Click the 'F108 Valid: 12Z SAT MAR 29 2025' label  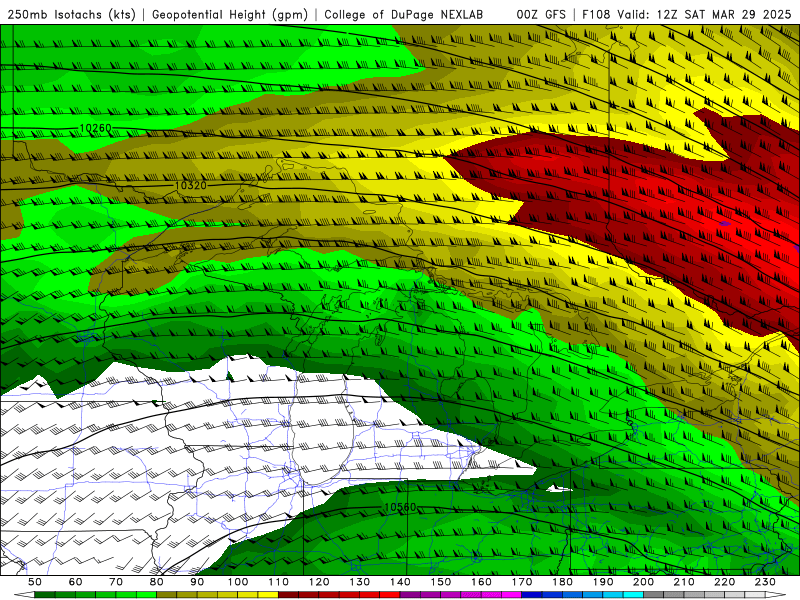tap(686, 14)
